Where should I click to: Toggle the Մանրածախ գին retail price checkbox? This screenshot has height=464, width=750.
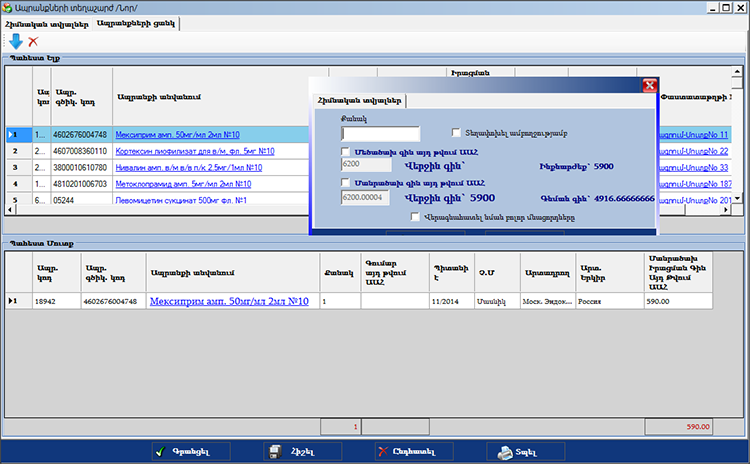coord(346,183)
